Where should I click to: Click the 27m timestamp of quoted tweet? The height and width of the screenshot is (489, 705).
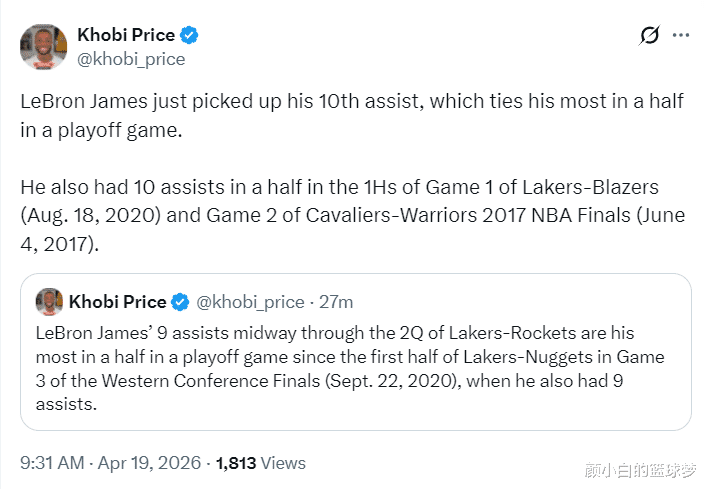click(x=335, y=302)
